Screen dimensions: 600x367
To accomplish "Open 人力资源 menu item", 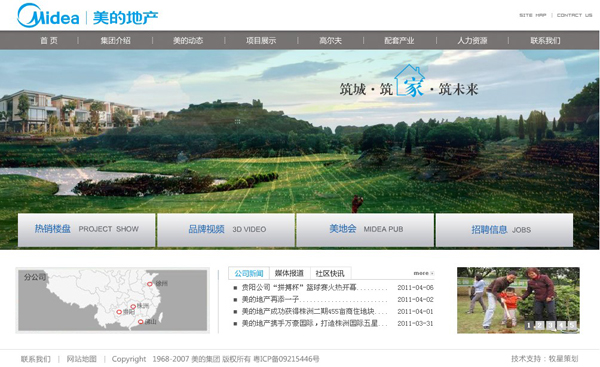I will (473, 41).
